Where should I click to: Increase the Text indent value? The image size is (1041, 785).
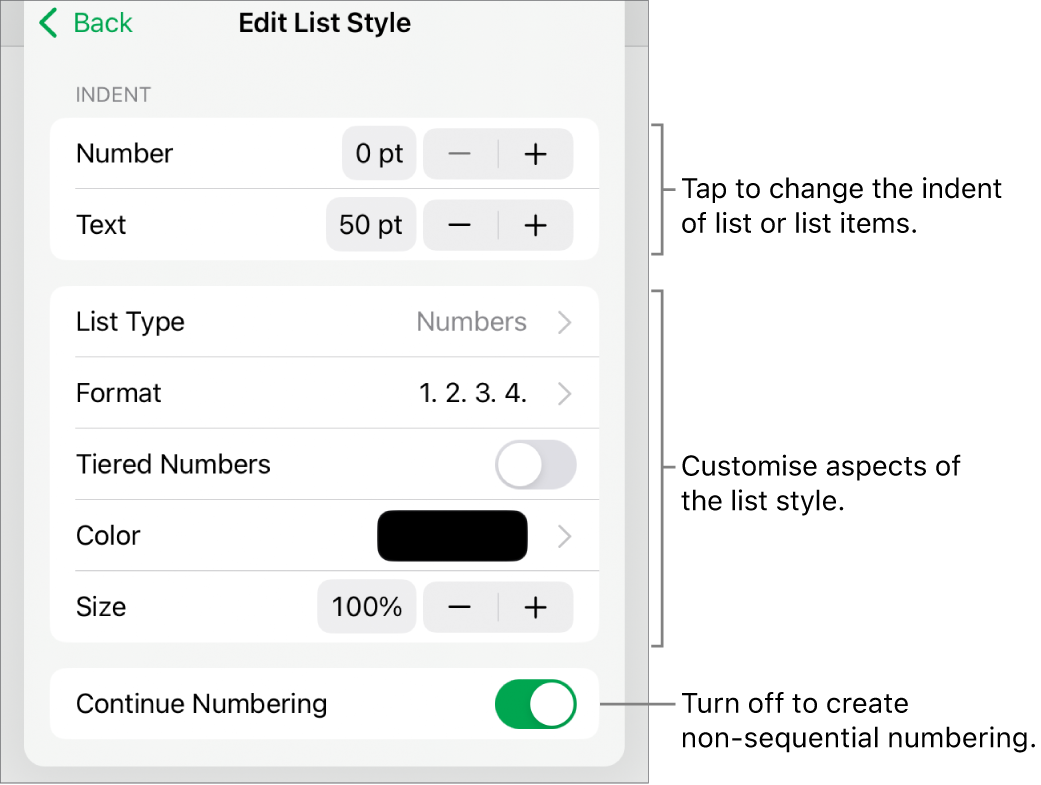536,225
